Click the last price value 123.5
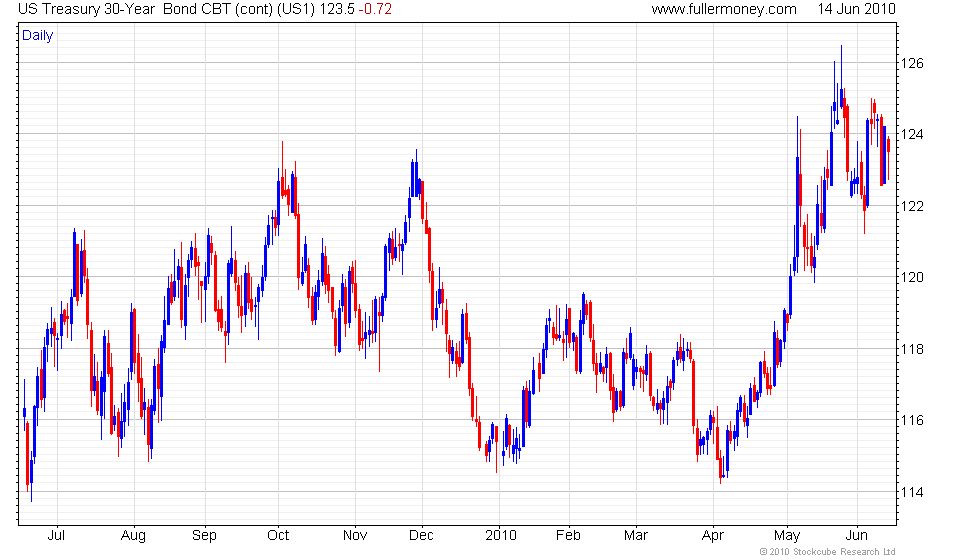980x560 pixels. pos(338,9)
